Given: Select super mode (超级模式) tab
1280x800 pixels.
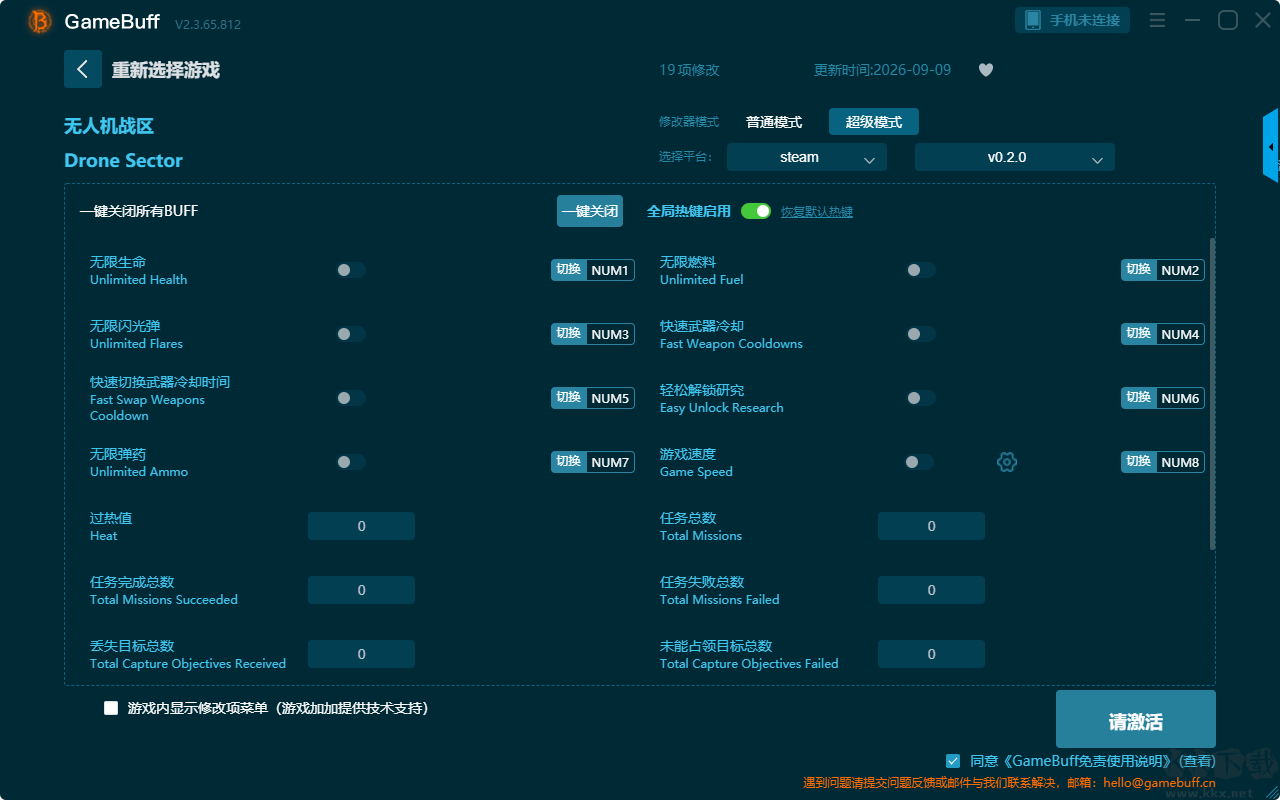Looking at the screenshot, I should click(874, 122).
